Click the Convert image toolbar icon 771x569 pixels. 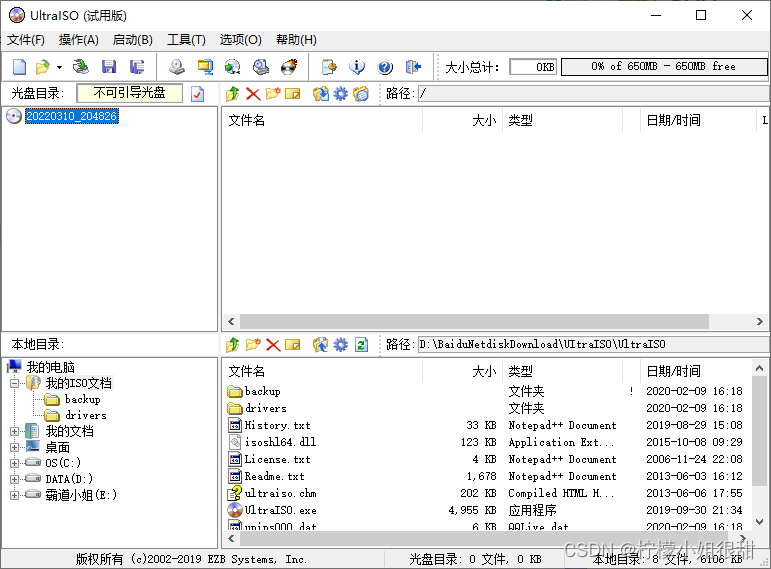coord(233,67)
